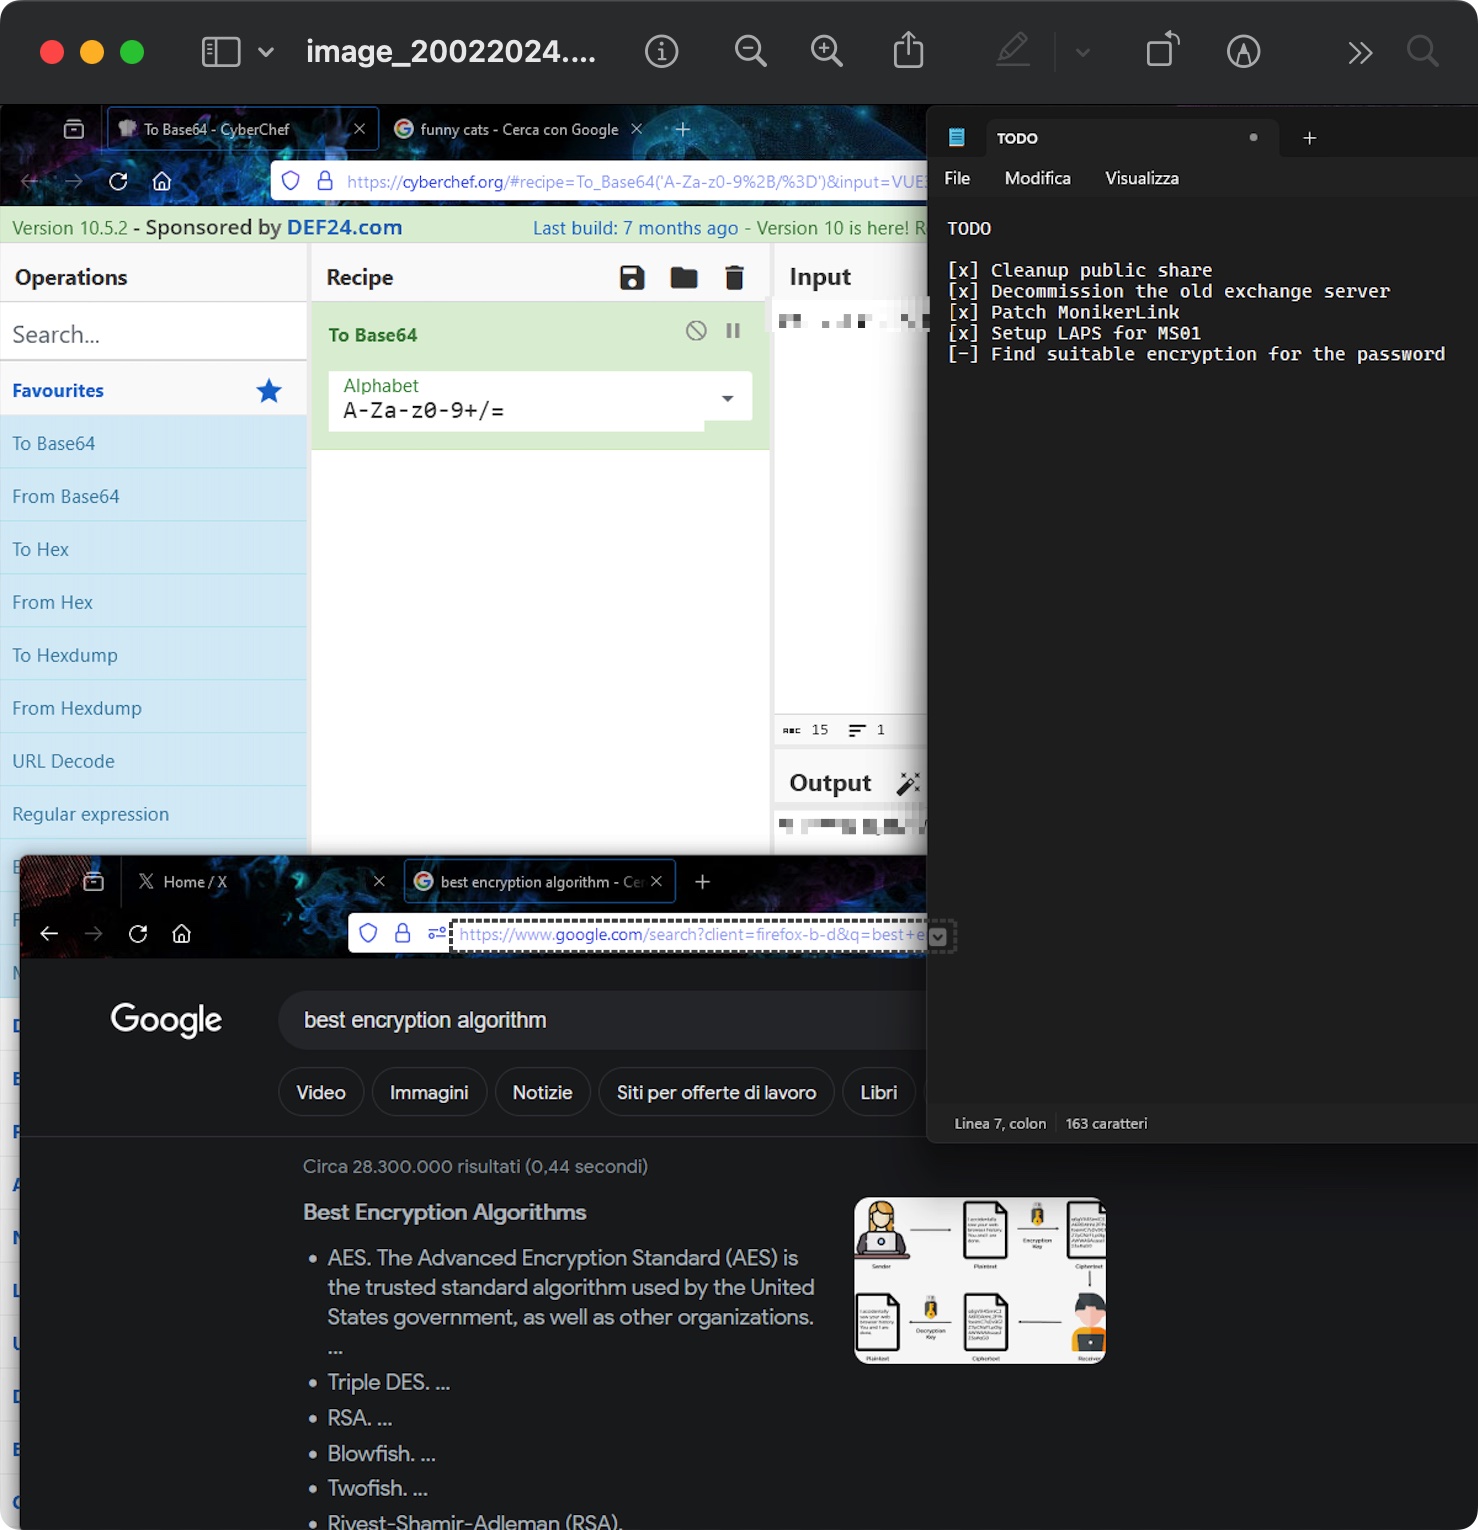Open Preview search magnifier
This screenshot has height=1530, width=1478.
(x=1422, y=51)
